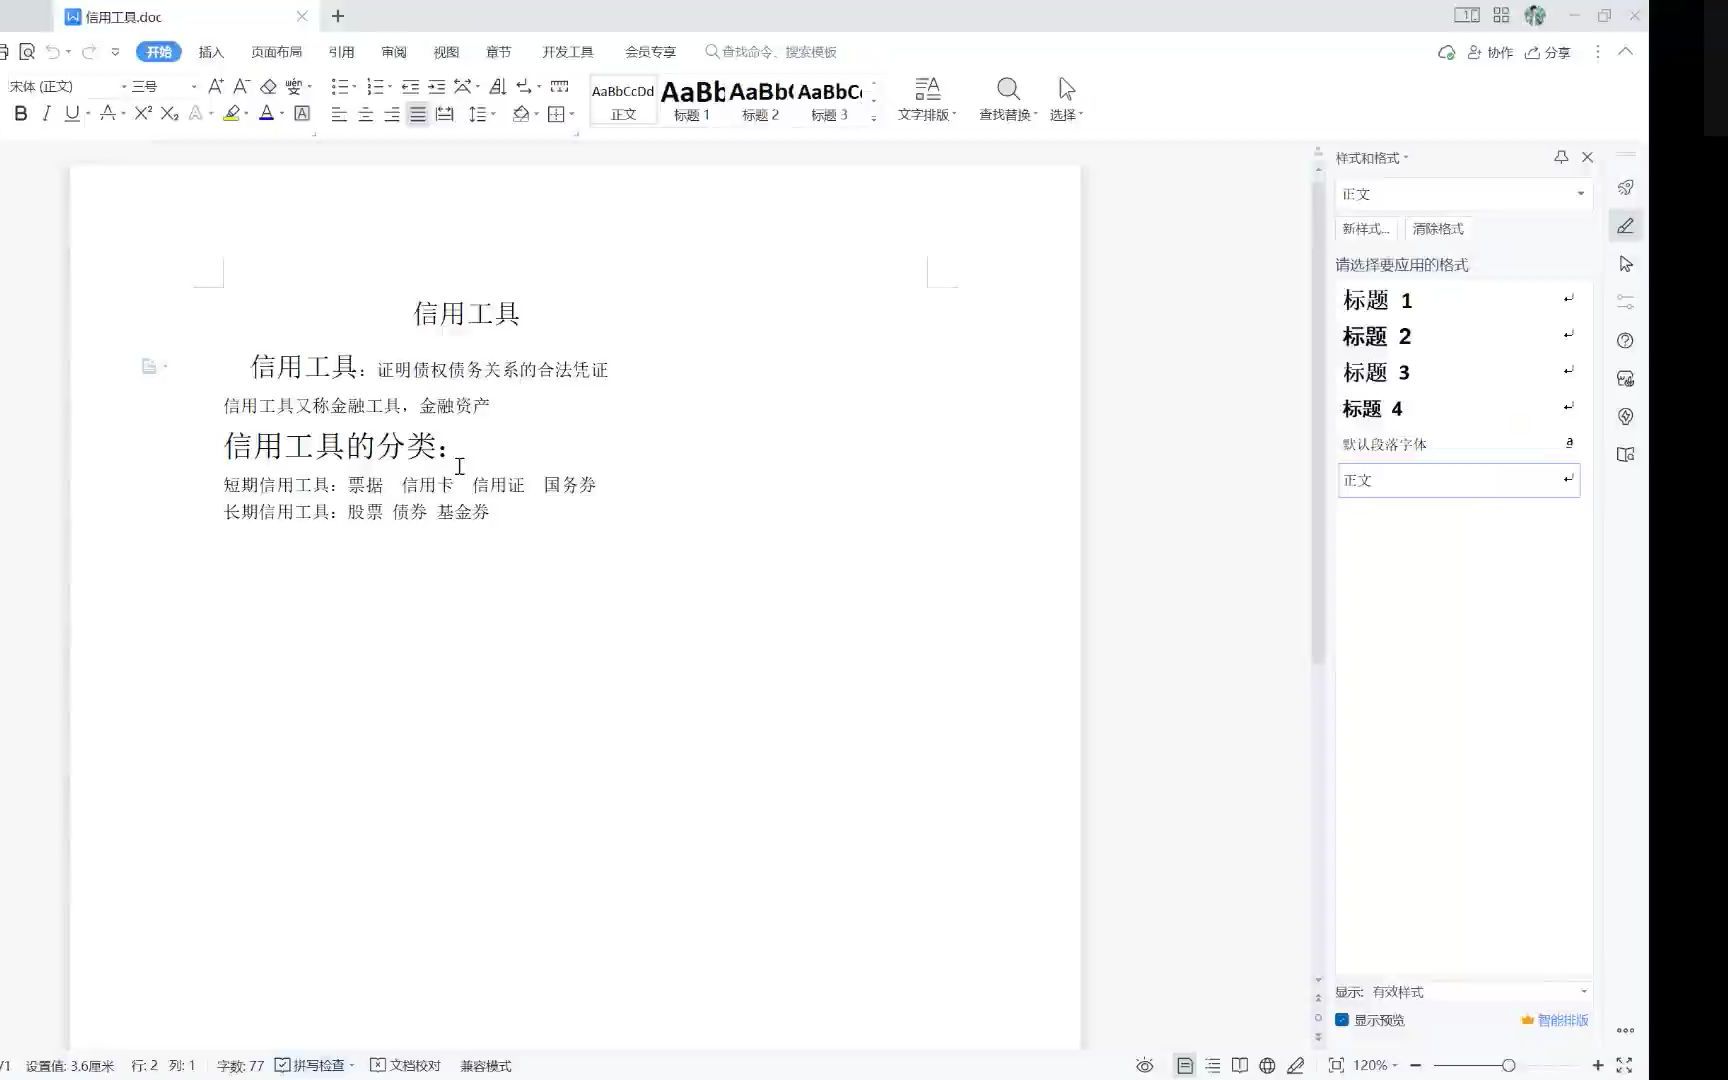Image resolution: width=1728 pixels, height=1080 pixels.
Task: Apply Heading 1 style from ribbon gallery
Action: [692, 100]
